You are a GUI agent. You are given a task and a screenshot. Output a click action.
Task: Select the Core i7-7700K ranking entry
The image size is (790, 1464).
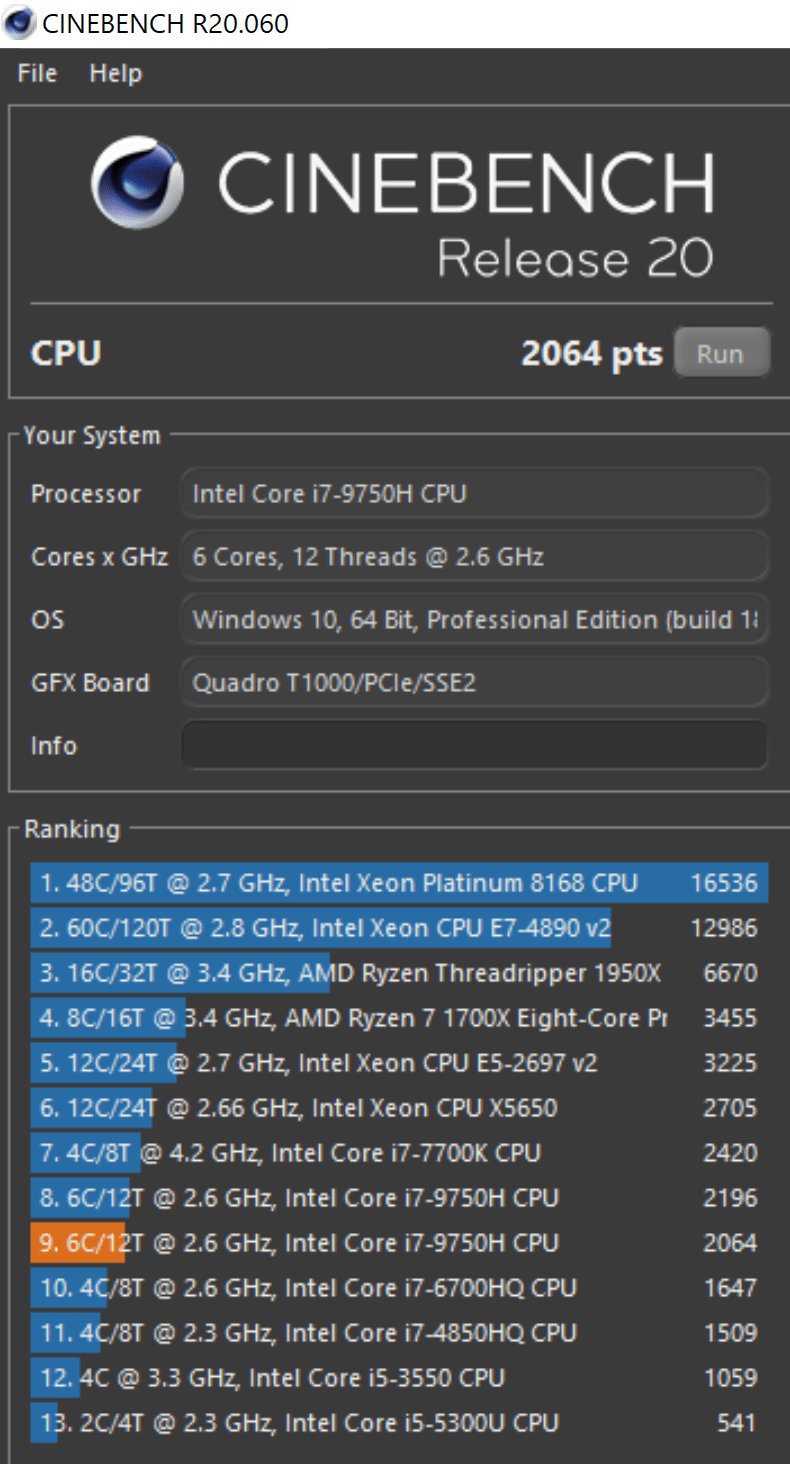tap(398, 1153)
